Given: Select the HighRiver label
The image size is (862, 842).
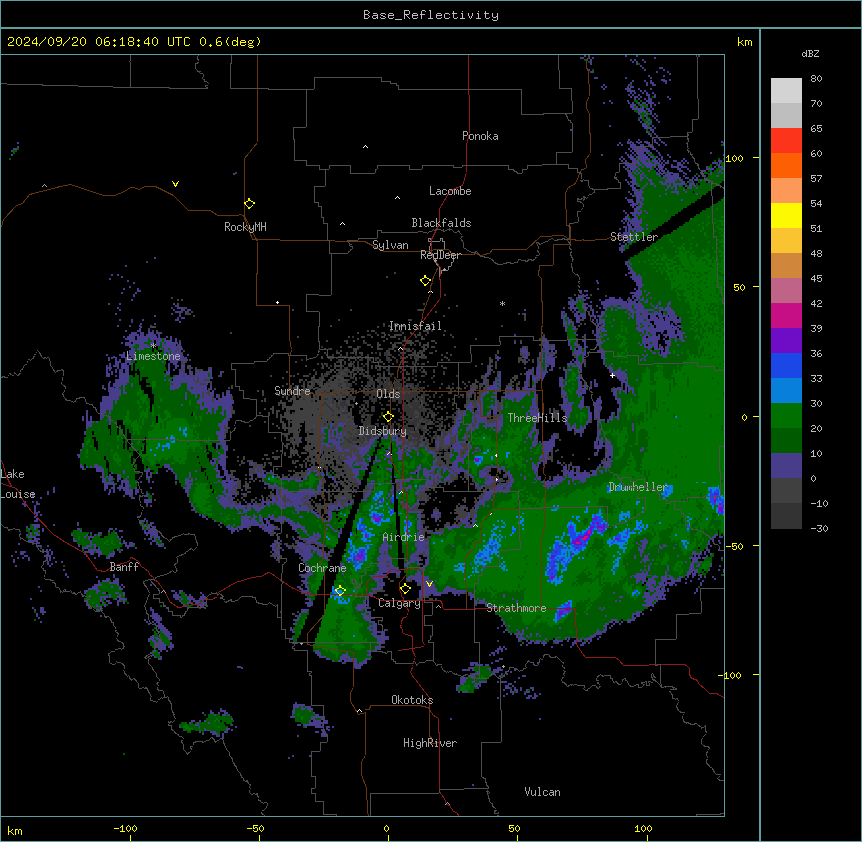Looking at the screenshot, I should 430,743.
